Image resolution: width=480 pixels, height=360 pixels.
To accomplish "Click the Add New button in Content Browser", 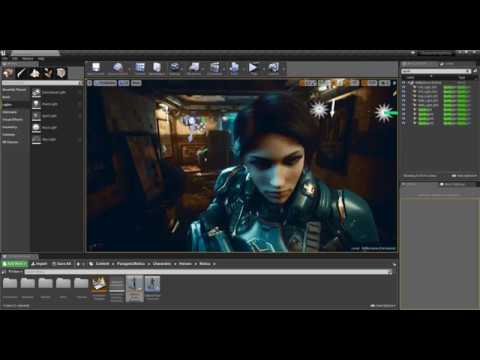I will click(x=14, y=264).
